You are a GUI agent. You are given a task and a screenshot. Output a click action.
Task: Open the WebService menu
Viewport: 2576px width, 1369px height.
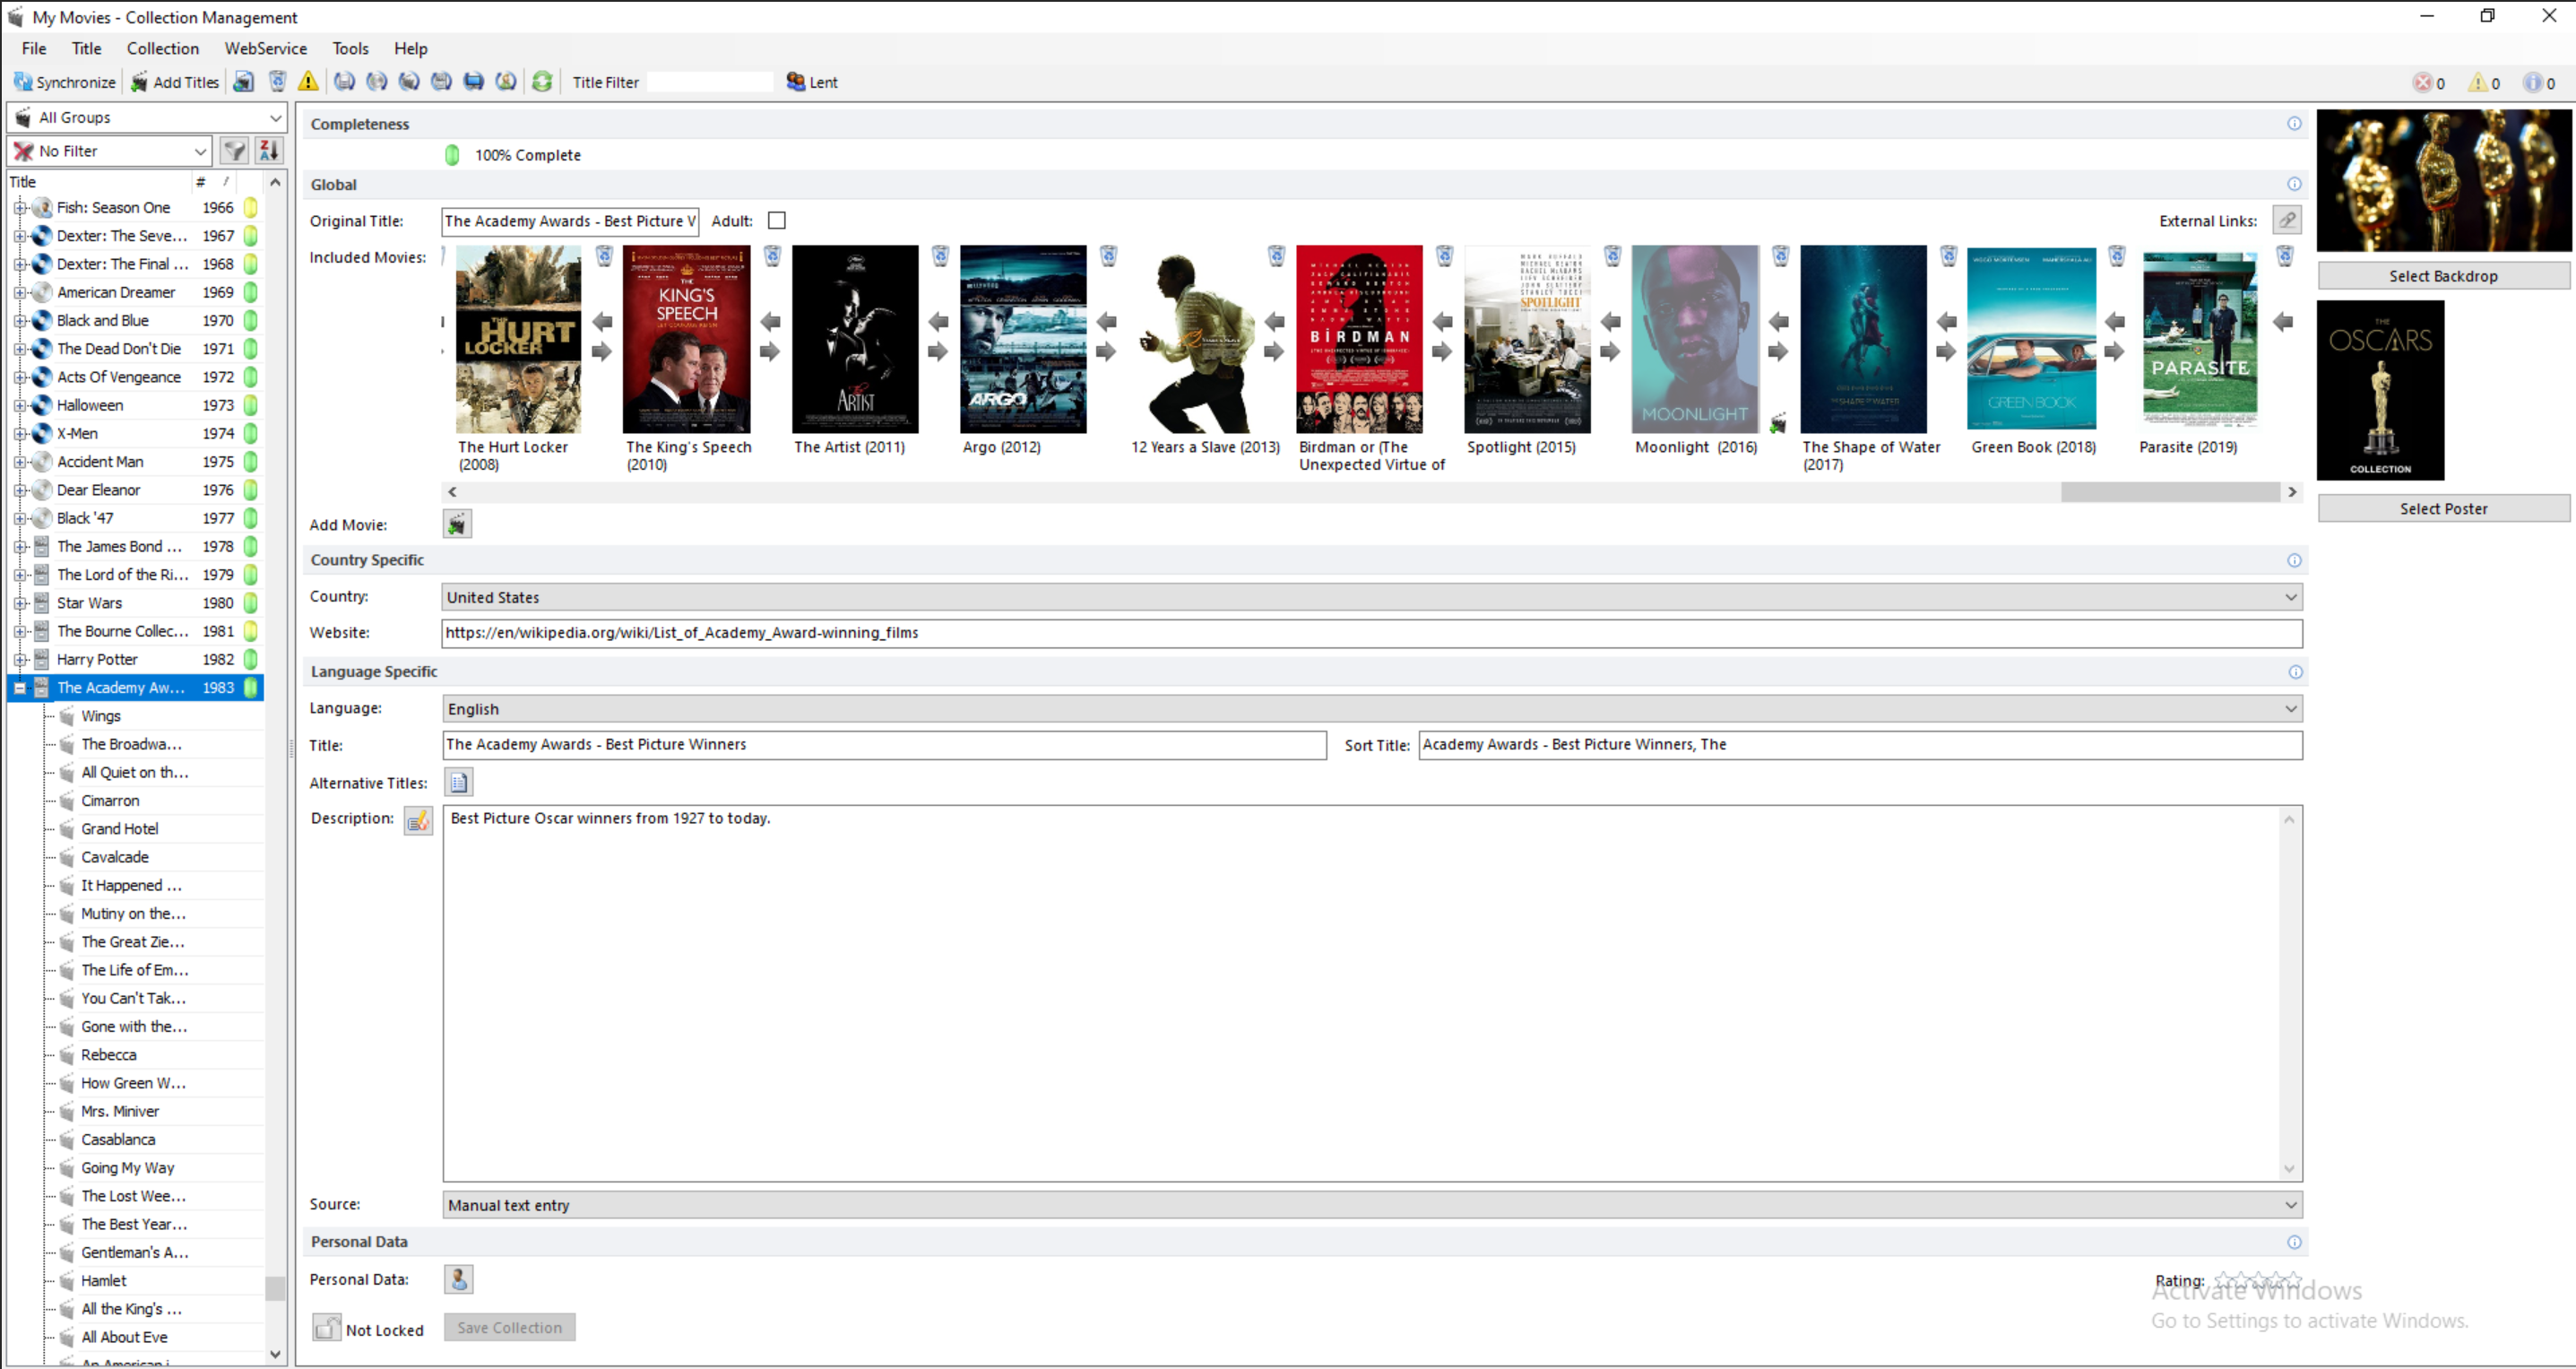[x=266, y=48]
